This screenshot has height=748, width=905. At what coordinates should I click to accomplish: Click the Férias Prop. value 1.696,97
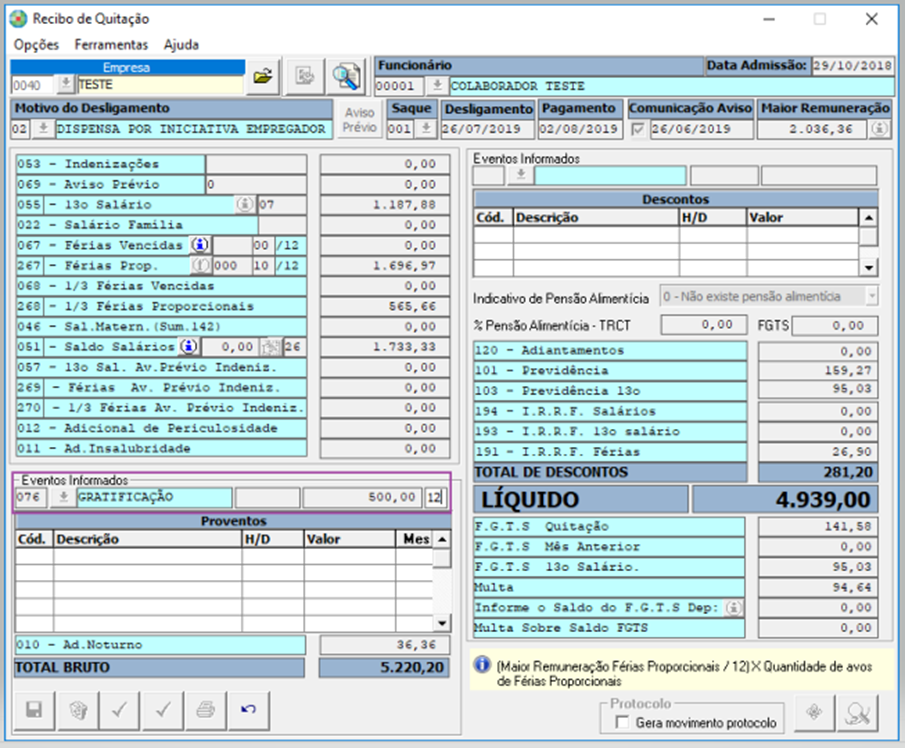coord(385,265)
